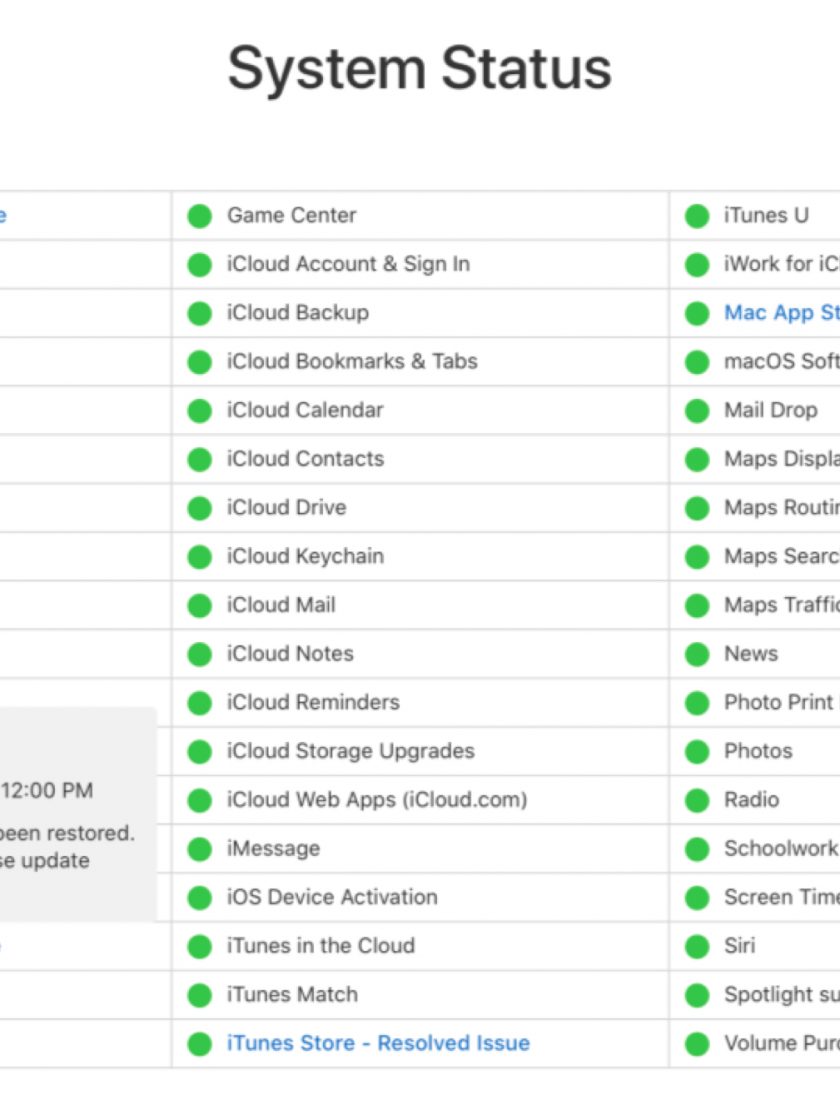Click the green status dot beside Game Center

(200, 216)
